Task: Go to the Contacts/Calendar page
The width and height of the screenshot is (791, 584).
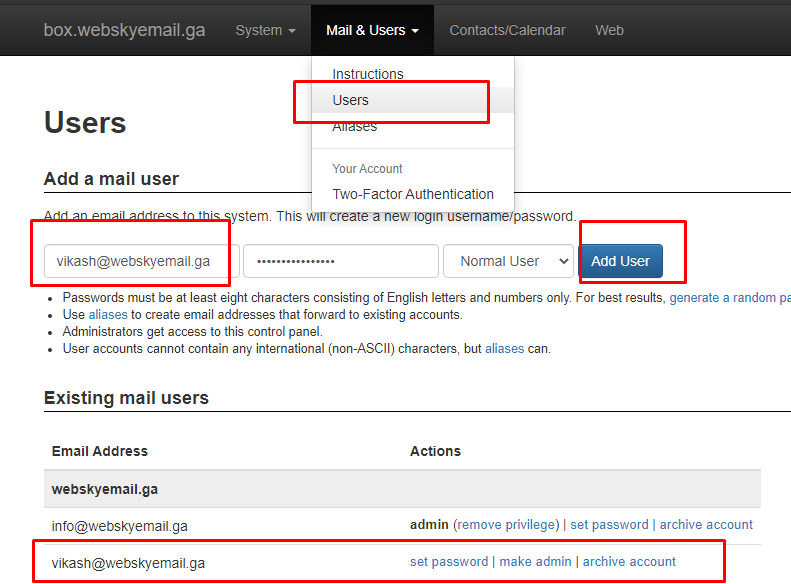Action: pyautogui.click(x=507, y=30)
